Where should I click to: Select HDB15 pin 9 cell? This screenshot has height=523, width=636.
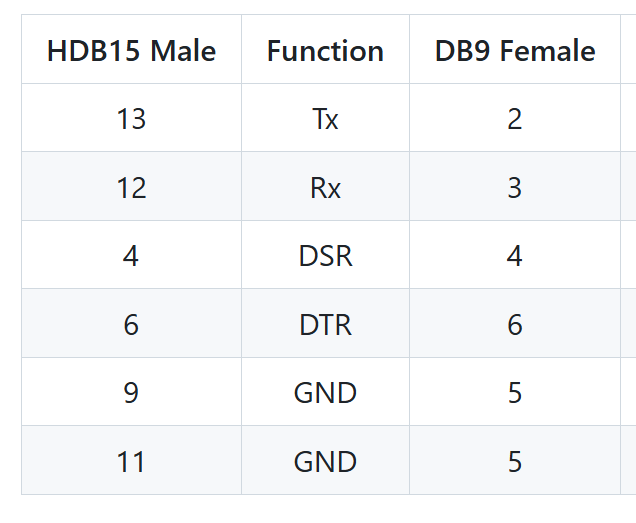131,392
